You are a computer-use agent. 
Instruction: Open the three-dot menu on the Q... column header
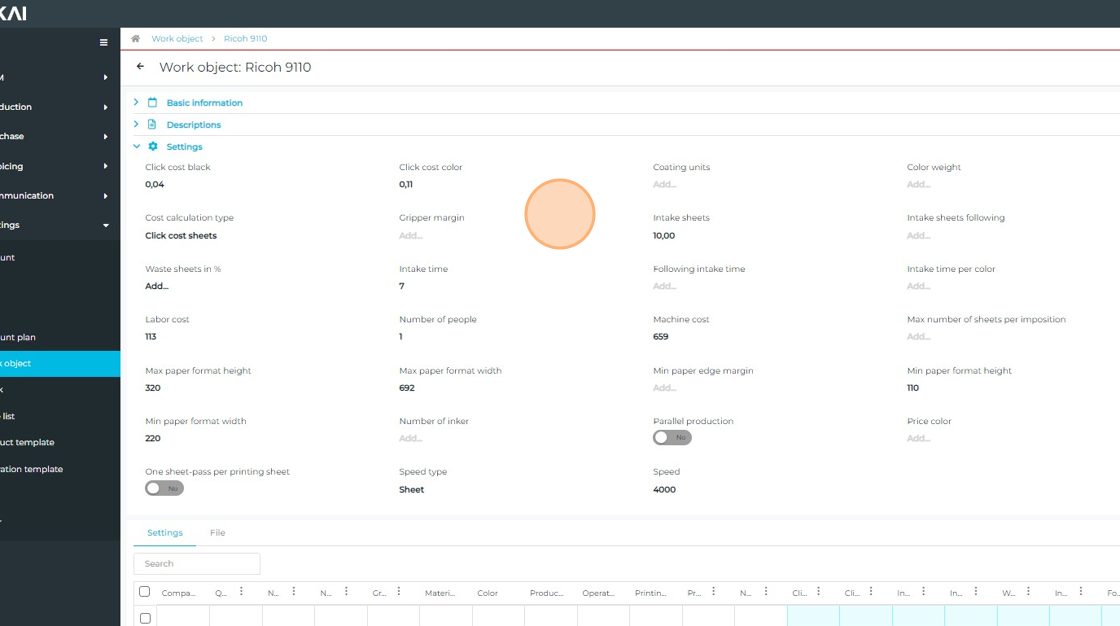click(x=241, y=592)
